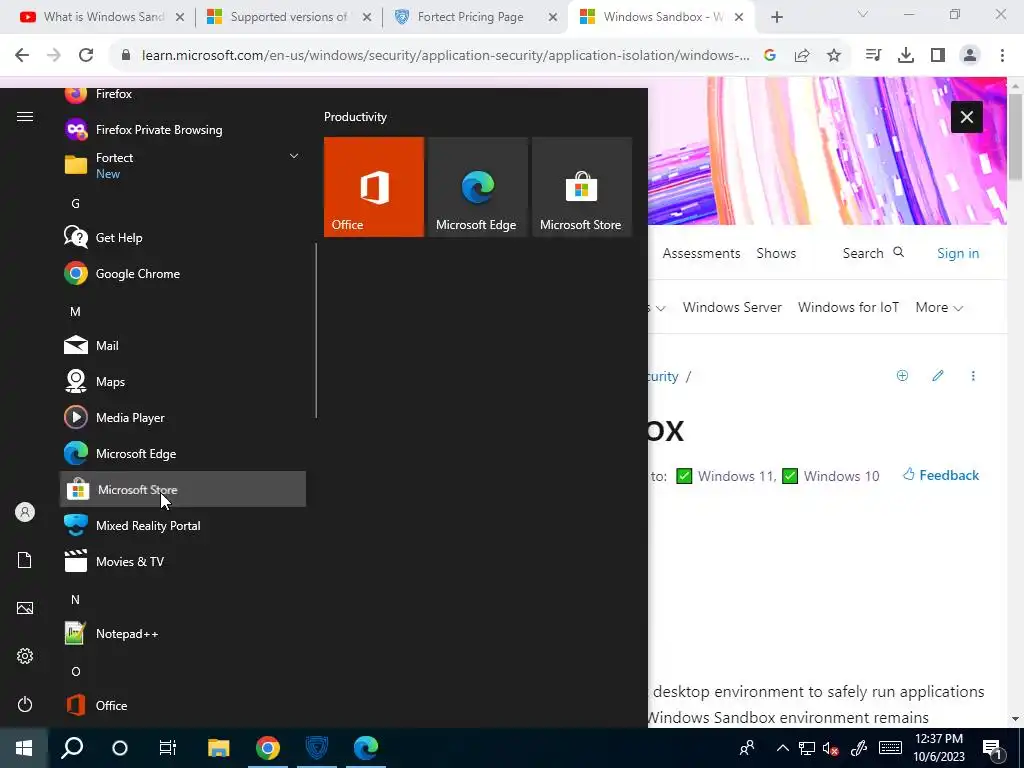
Task: Close the banner with the X button
Action: pyautogui.click(x=967, y=117)
